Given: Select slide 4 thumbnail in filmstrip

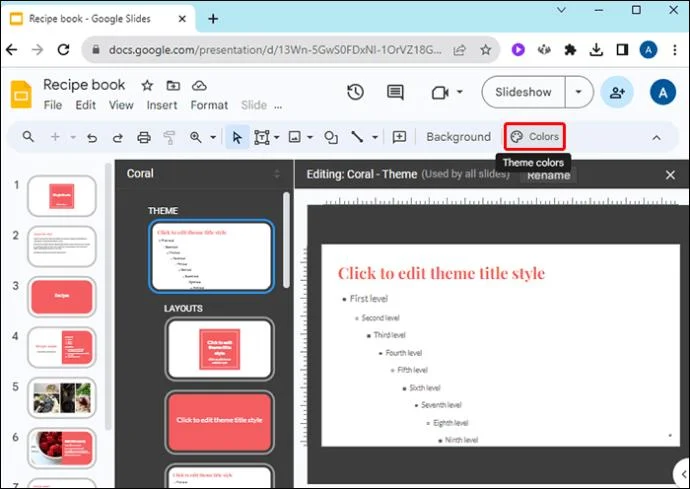Looking at the screenshot, I should point(62,347).
